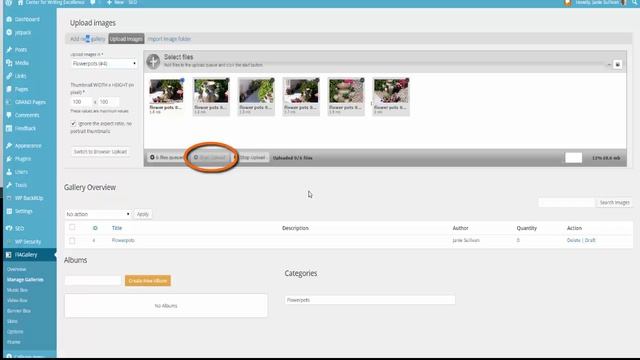Open Music Box in FlAGallery submenu
This screenshot has width=640, height=360.
(x=17, y=290)
